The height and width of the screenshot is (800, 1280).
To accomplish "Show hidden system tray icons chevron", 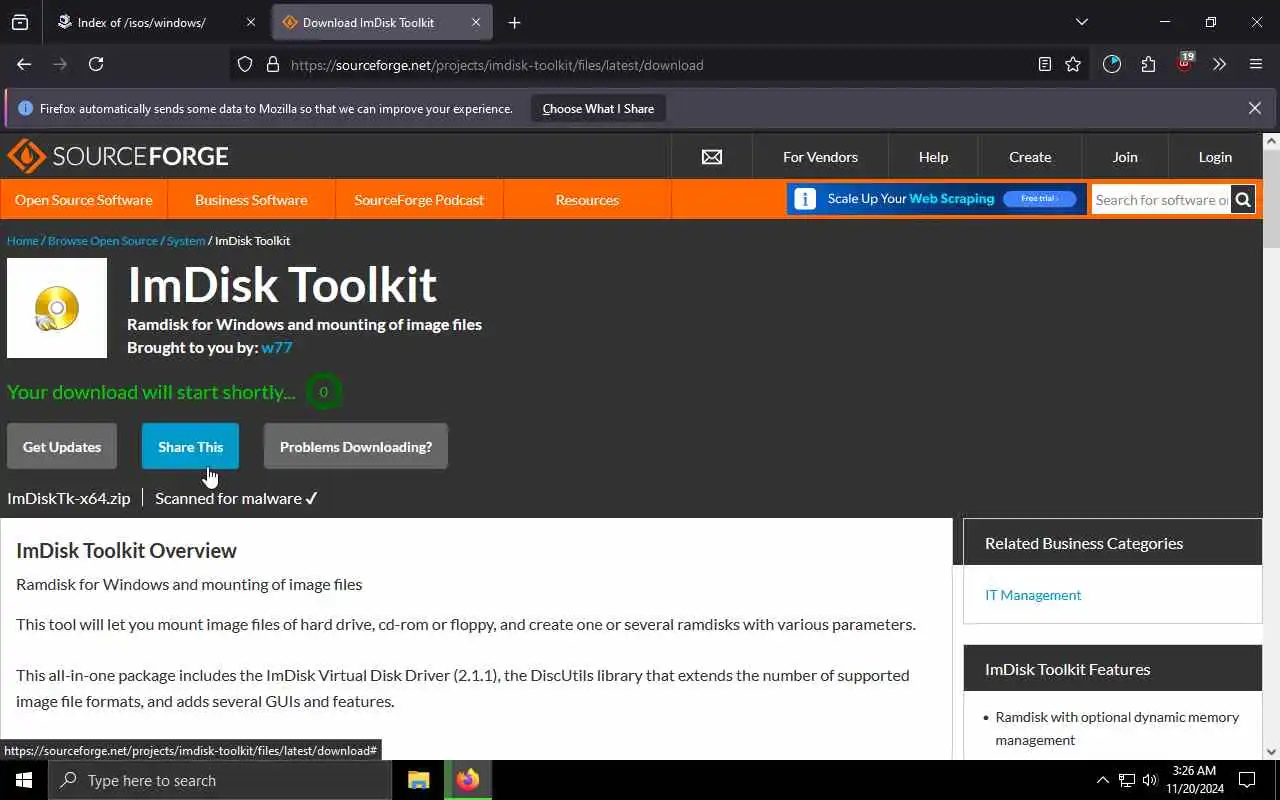I will pyautogui.click(x=1103, y=780).
